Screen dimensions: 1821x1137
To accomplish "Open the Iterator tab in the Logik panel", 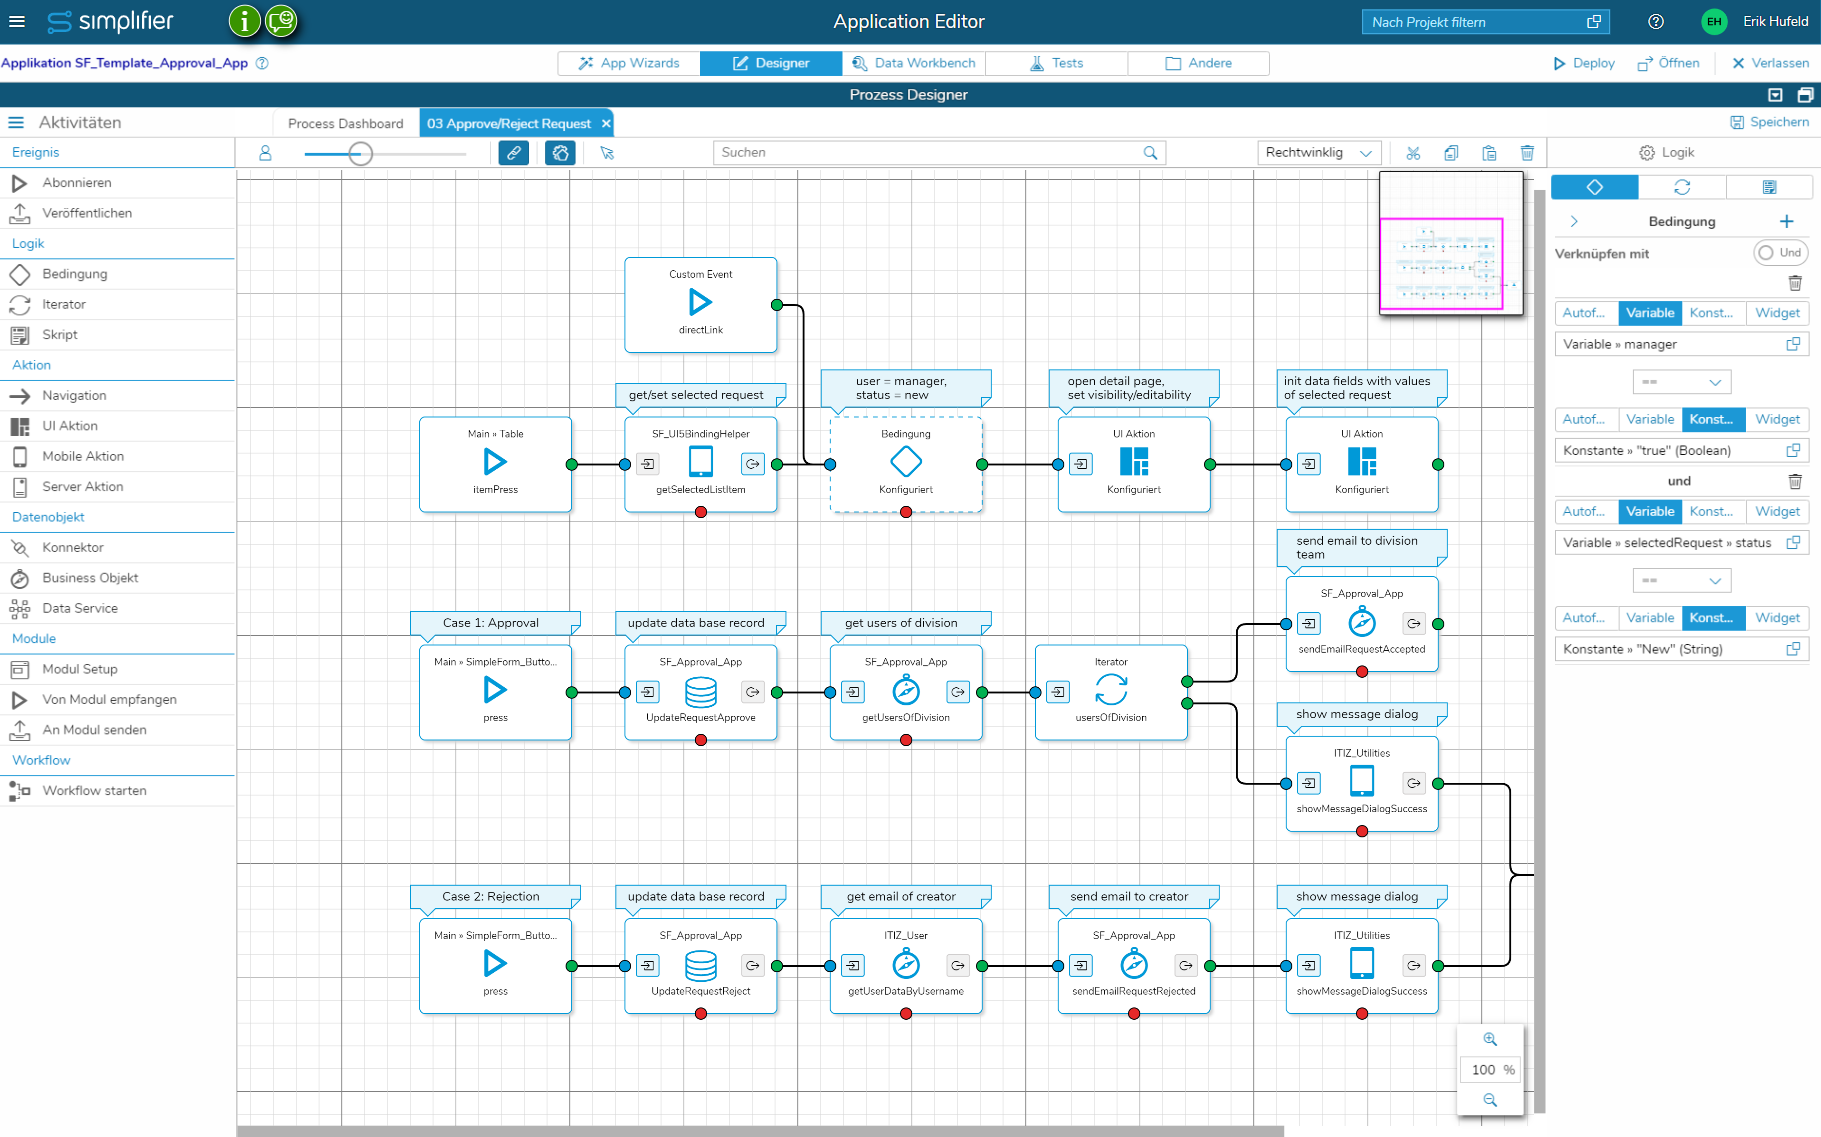I will pyautogui.click(x=1682, y=187).
